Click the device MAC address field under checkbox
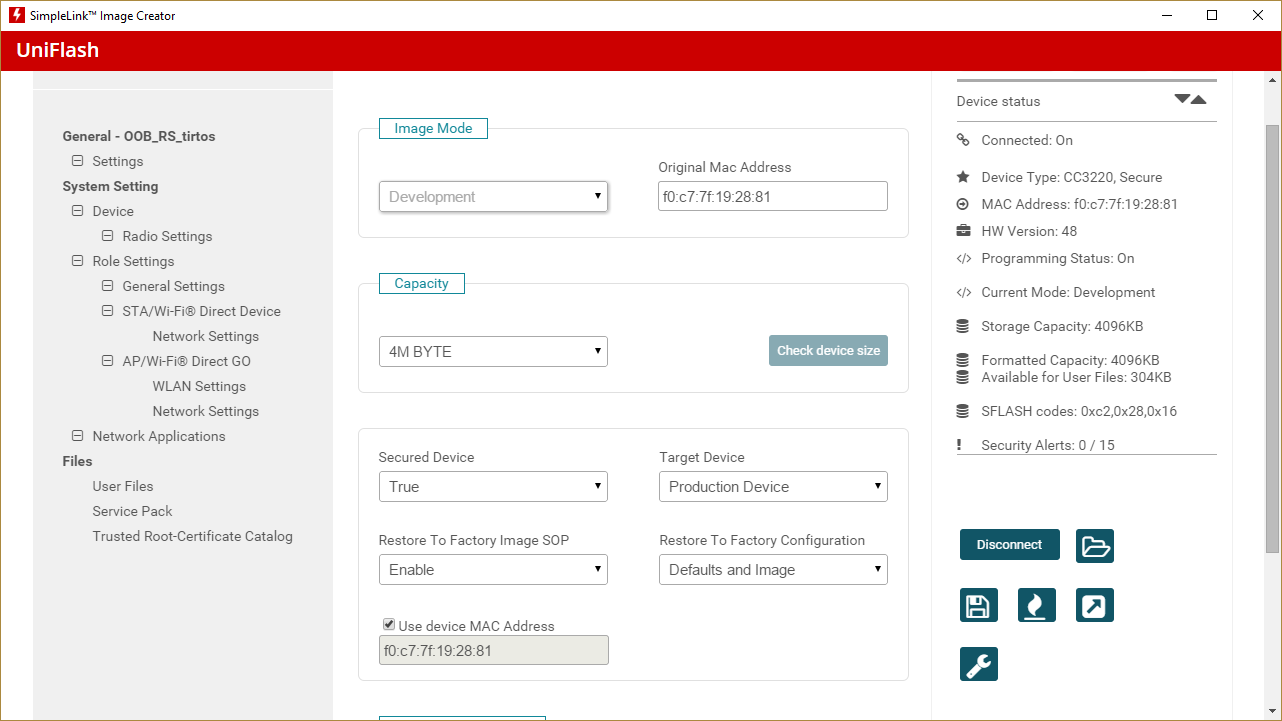The image size is (1282, 721). point(493,651)
